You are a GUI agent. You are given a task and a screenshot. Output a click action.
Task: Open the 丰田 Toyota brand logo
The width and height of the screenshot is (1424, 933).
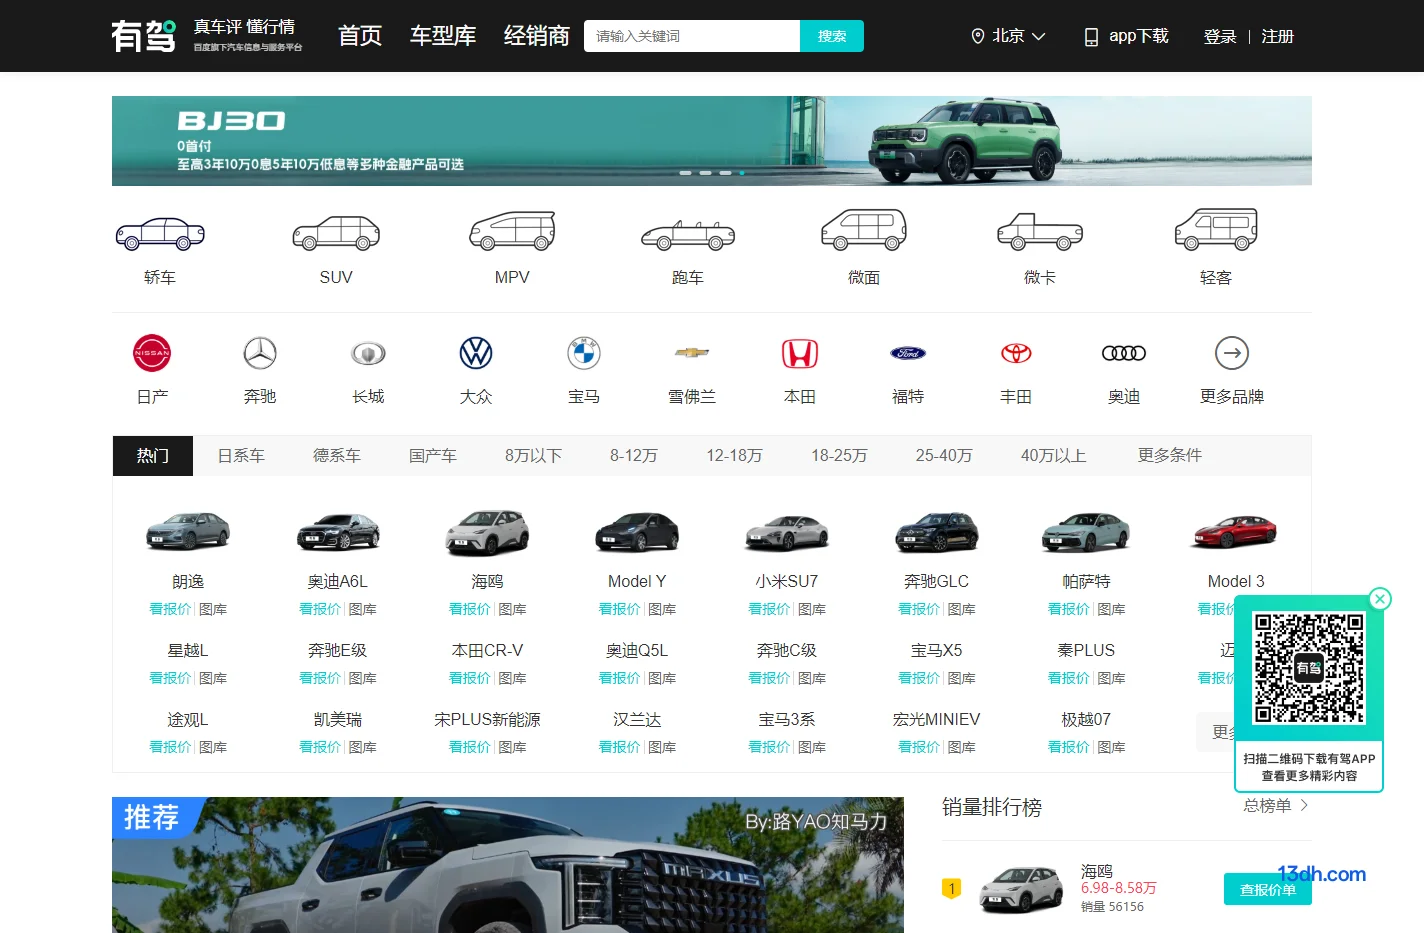(1016, 353)
